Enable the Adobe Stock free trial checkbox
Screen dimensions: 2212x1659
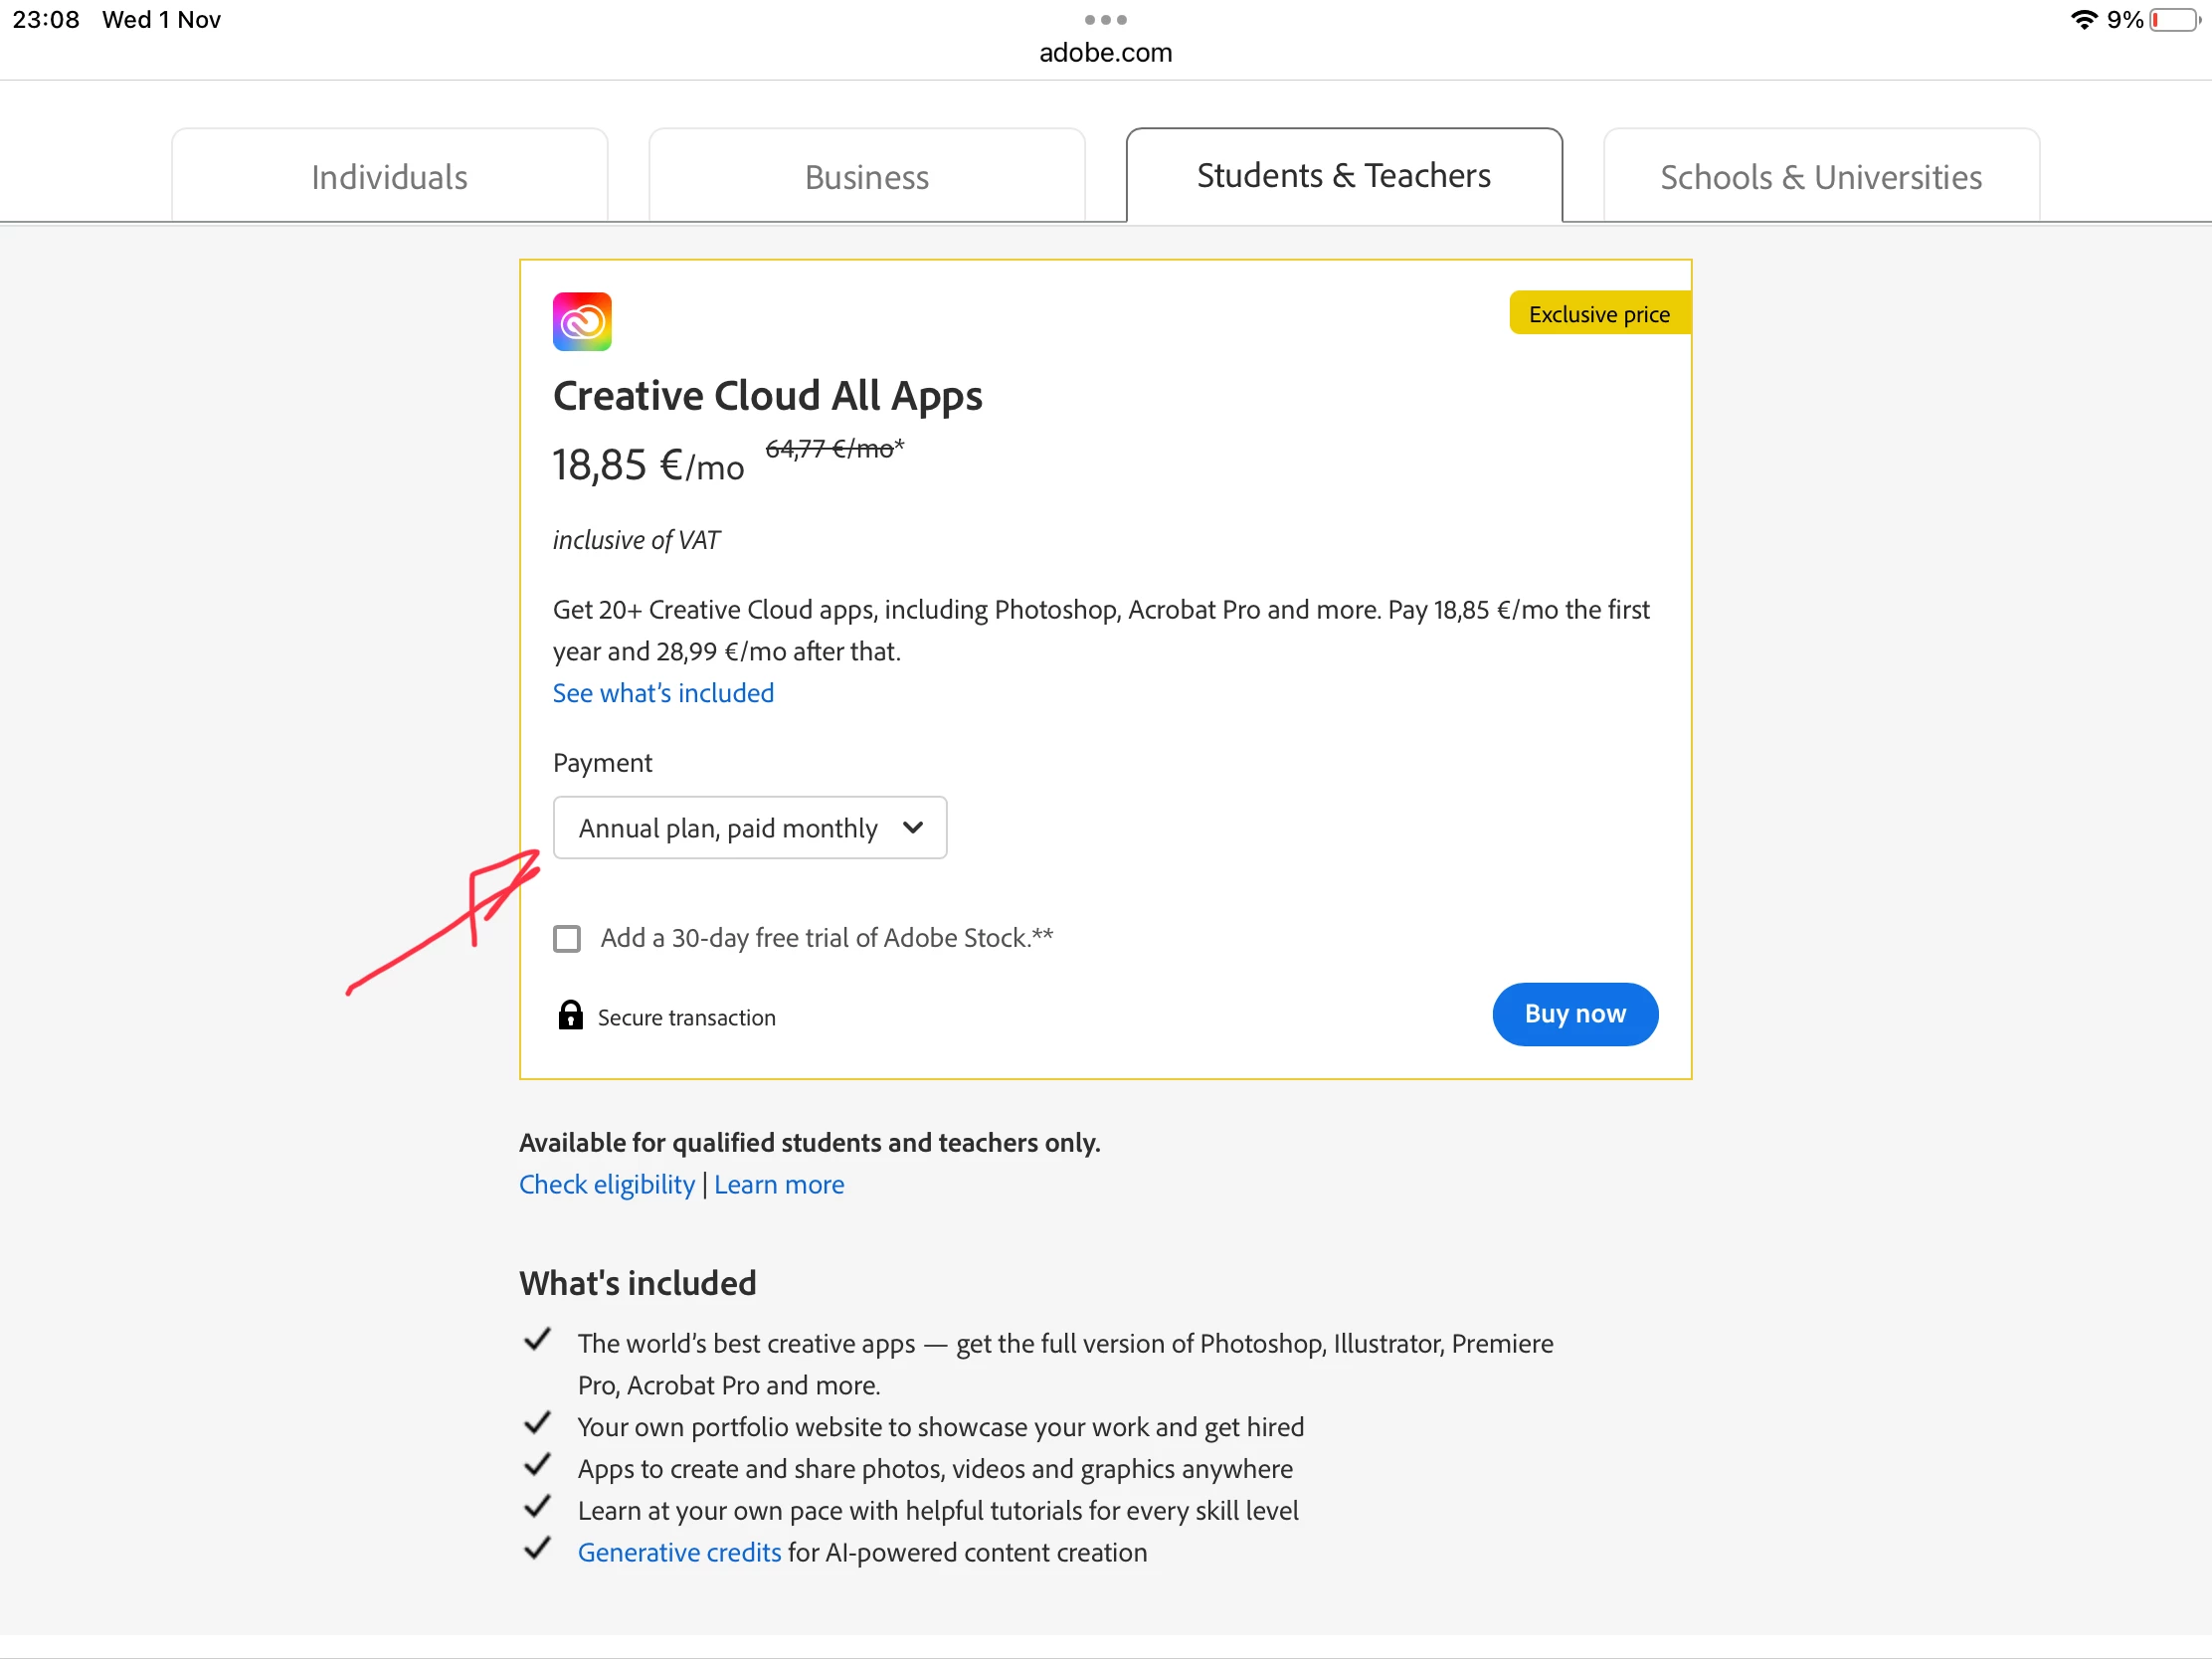(x=567, y=938)
